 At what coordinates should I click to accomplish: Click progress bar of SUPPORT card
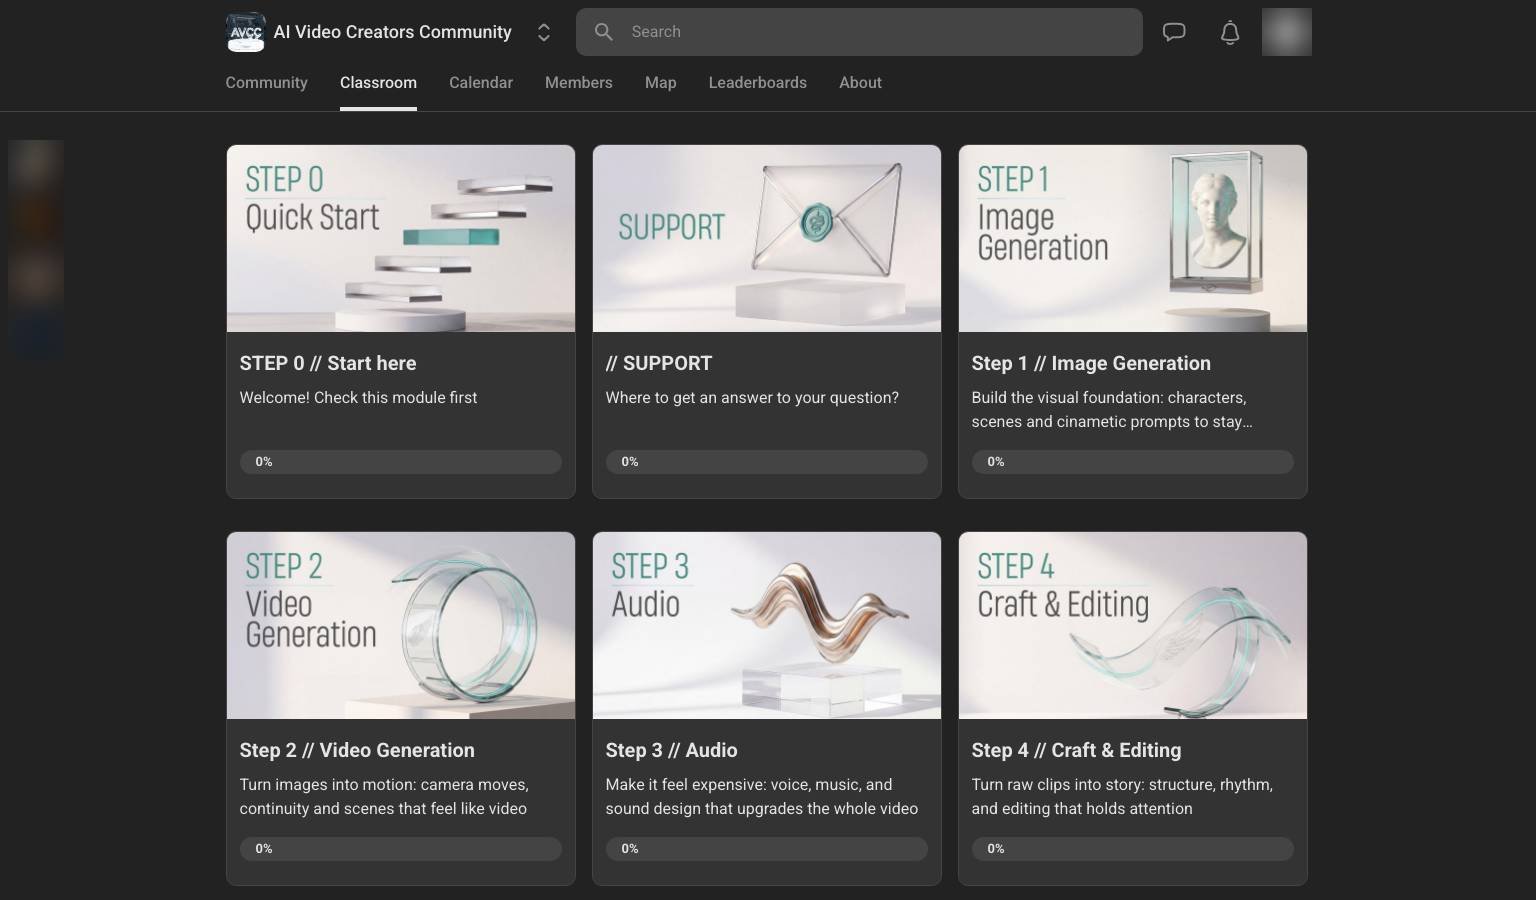pyautogui.click(x=767, y=462)
